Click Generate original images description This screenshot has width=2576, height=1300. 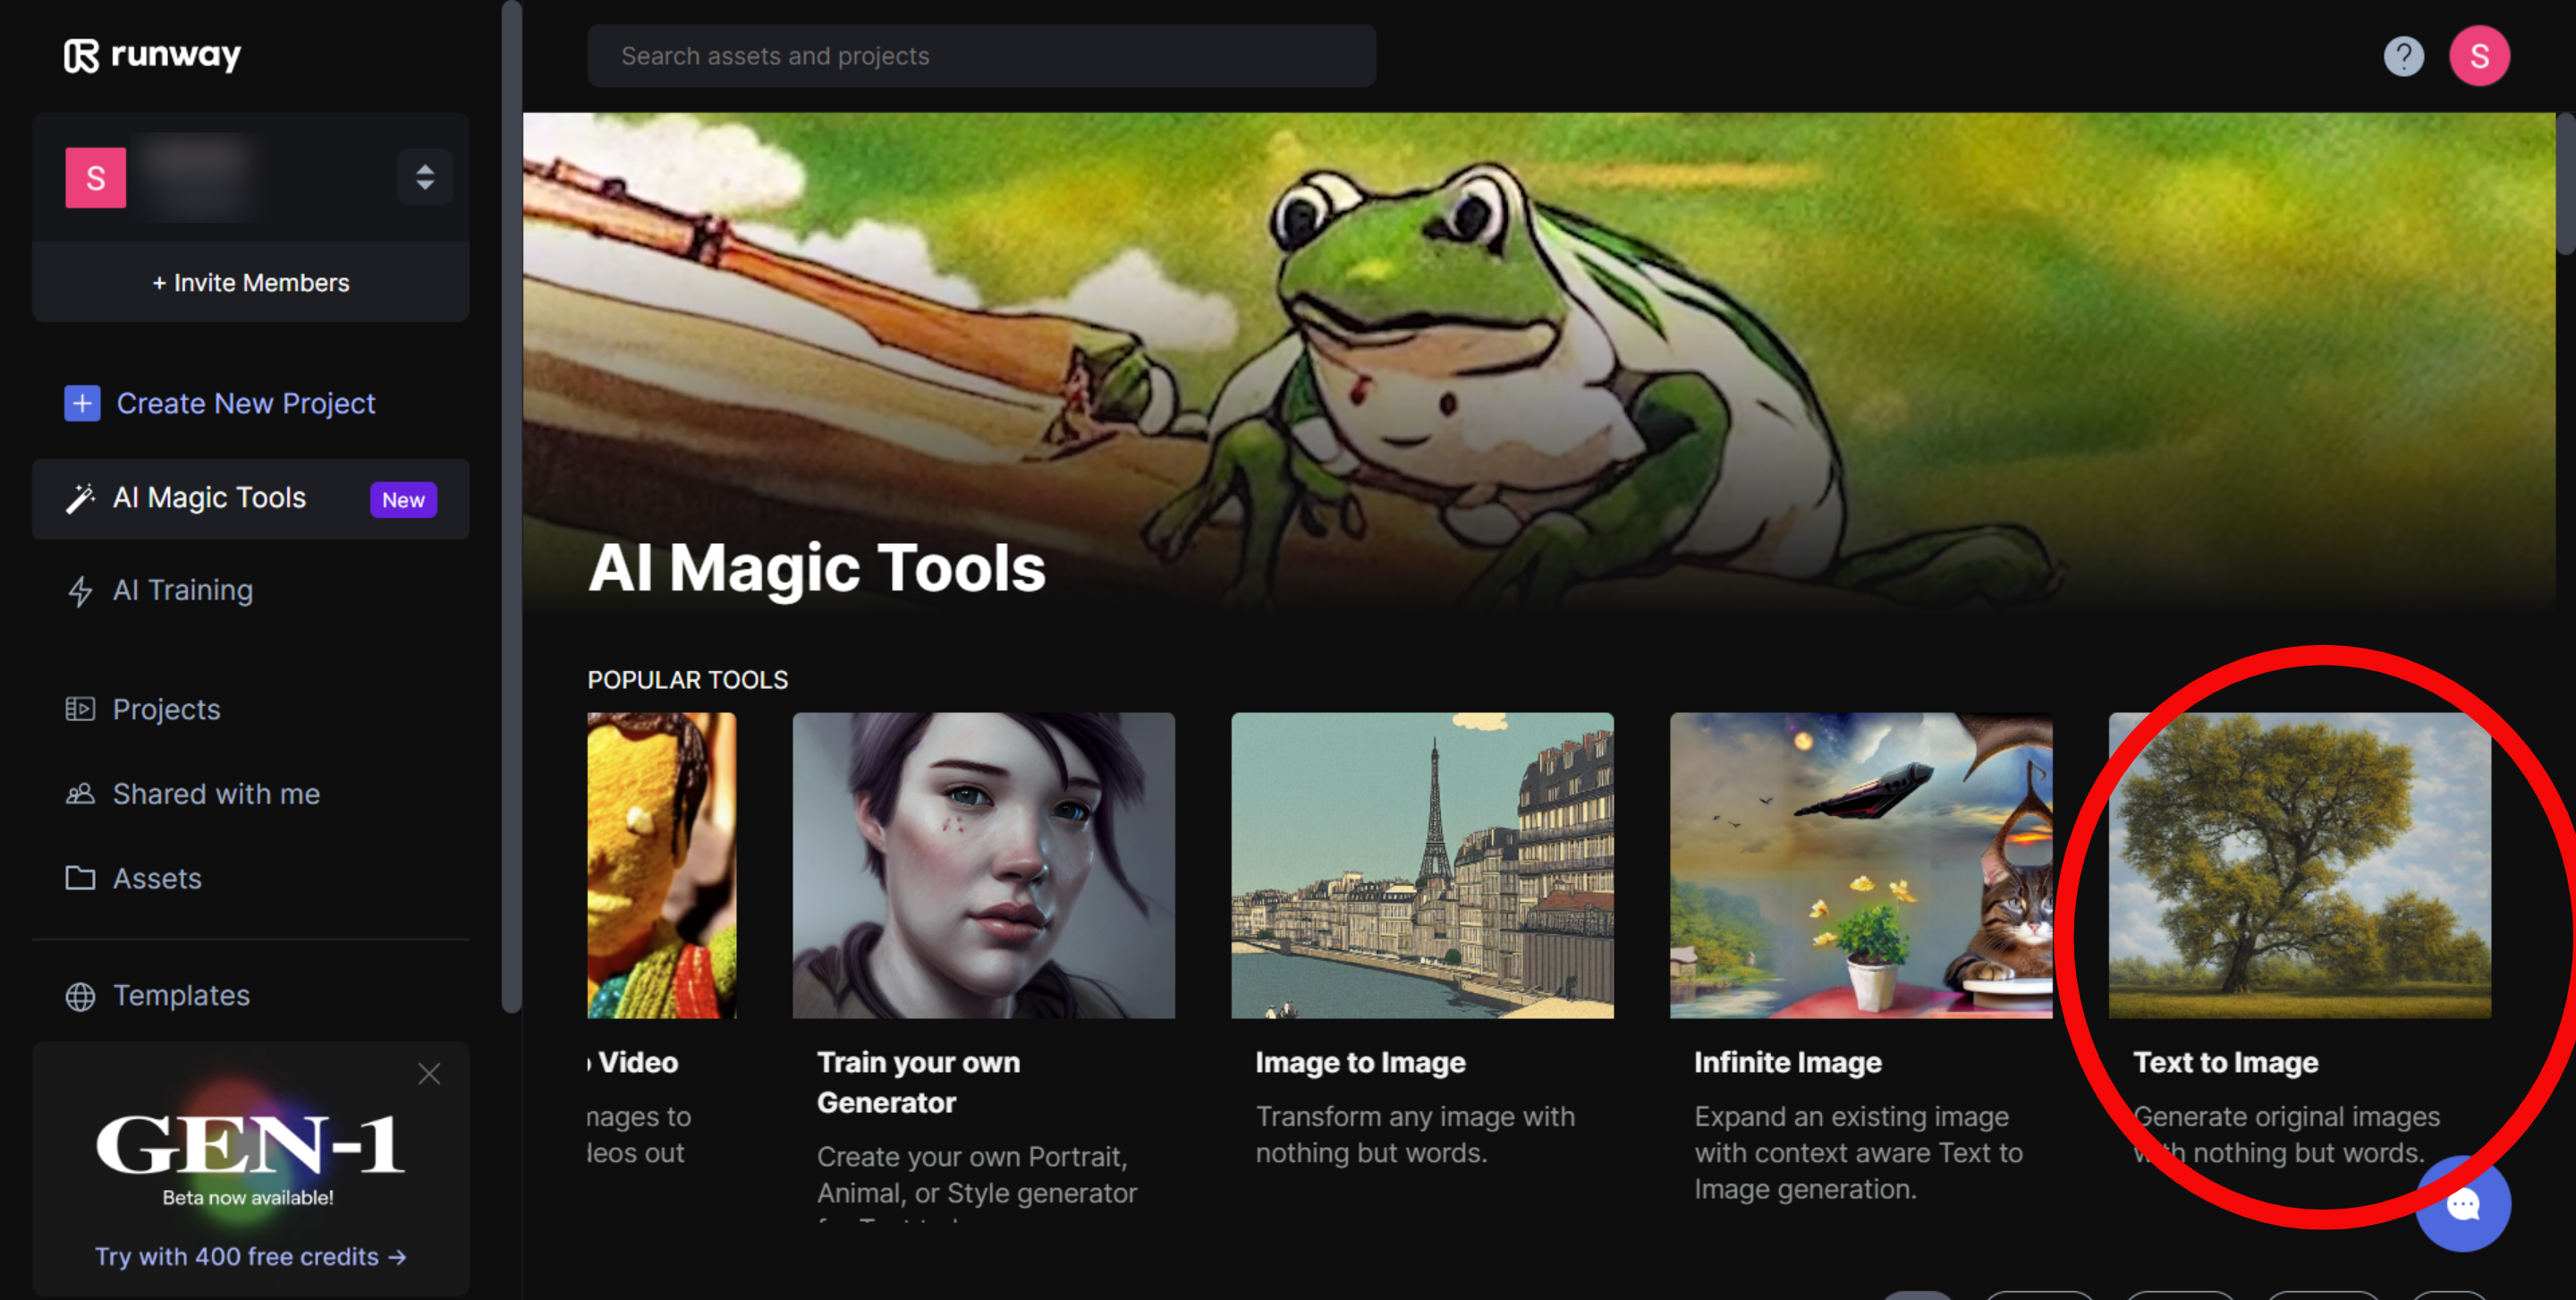pyautogui.click(x=2286, y=1135)
